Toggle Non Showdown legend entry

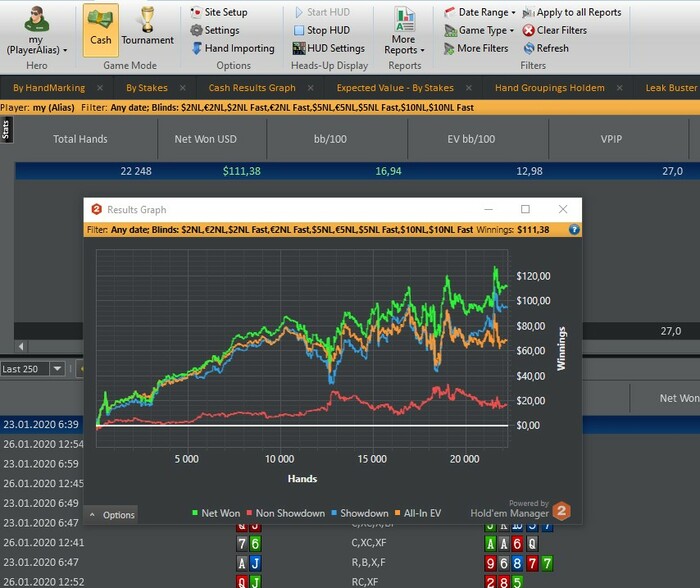tap(286, 513)
